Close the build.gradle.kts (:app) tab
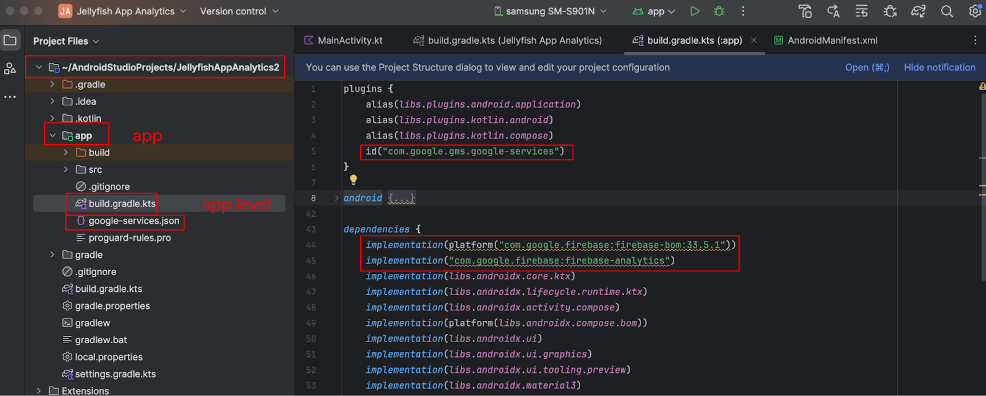 755,41
